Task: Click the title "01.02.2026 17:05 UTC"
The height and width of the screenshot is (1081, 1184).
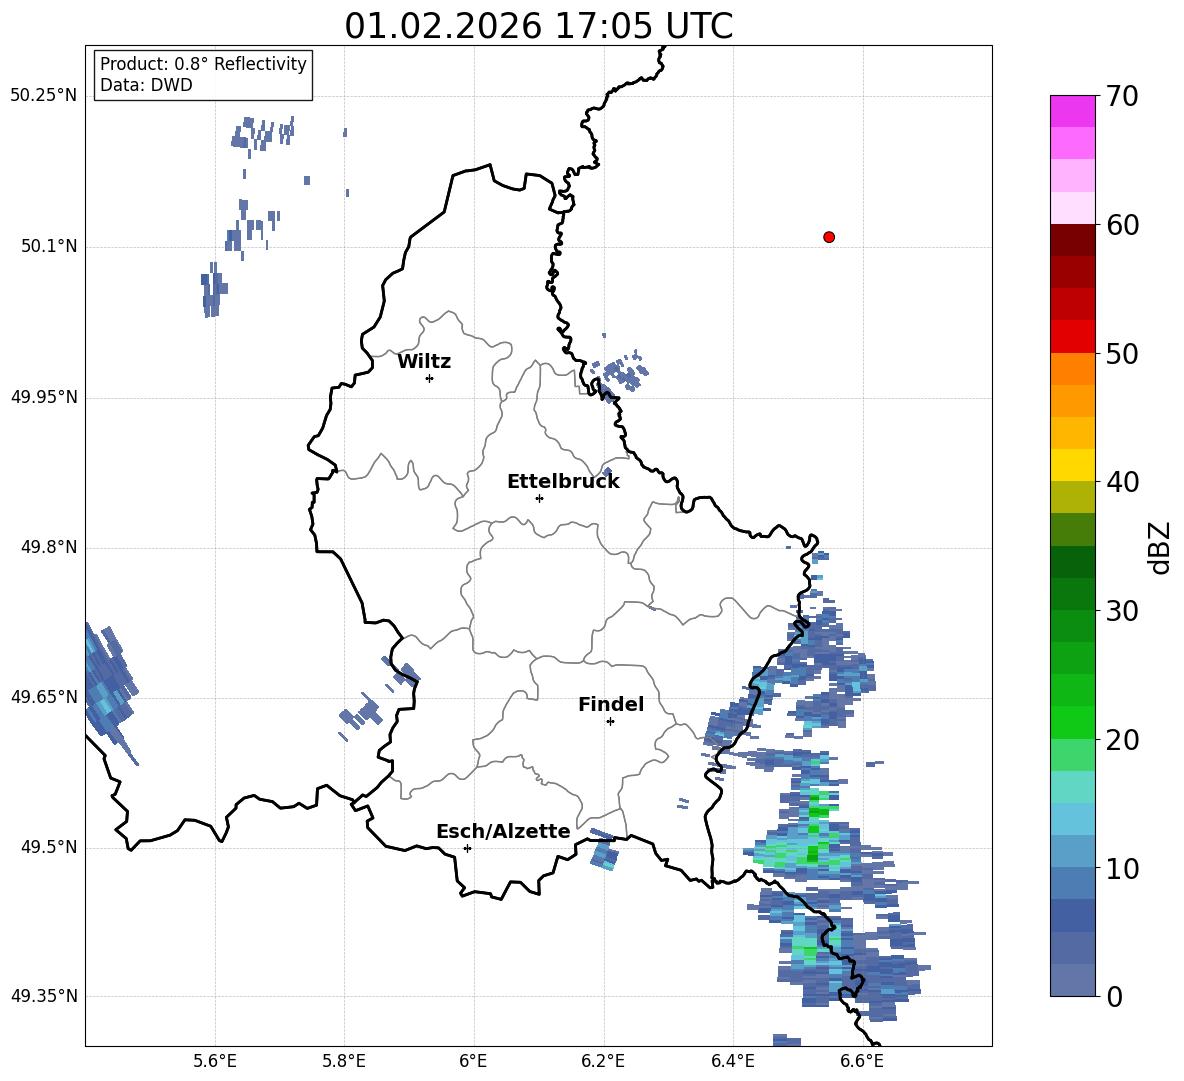Action: [x=538, y=26]
